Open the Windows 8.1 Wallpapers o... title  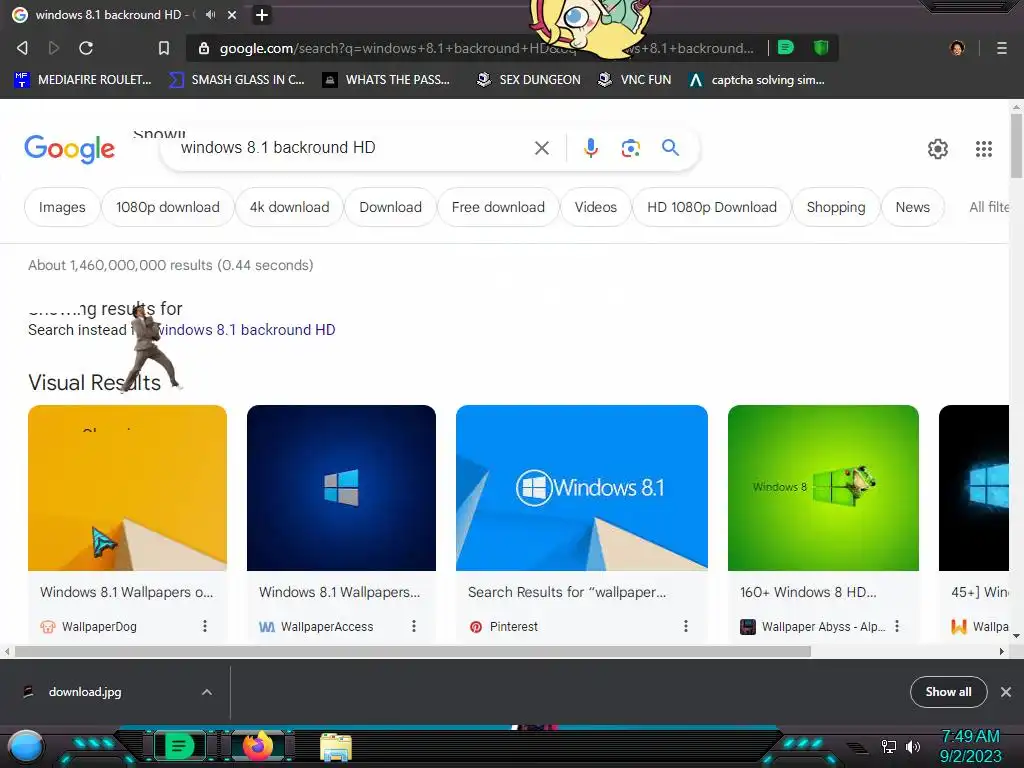(x=127, y=592)
